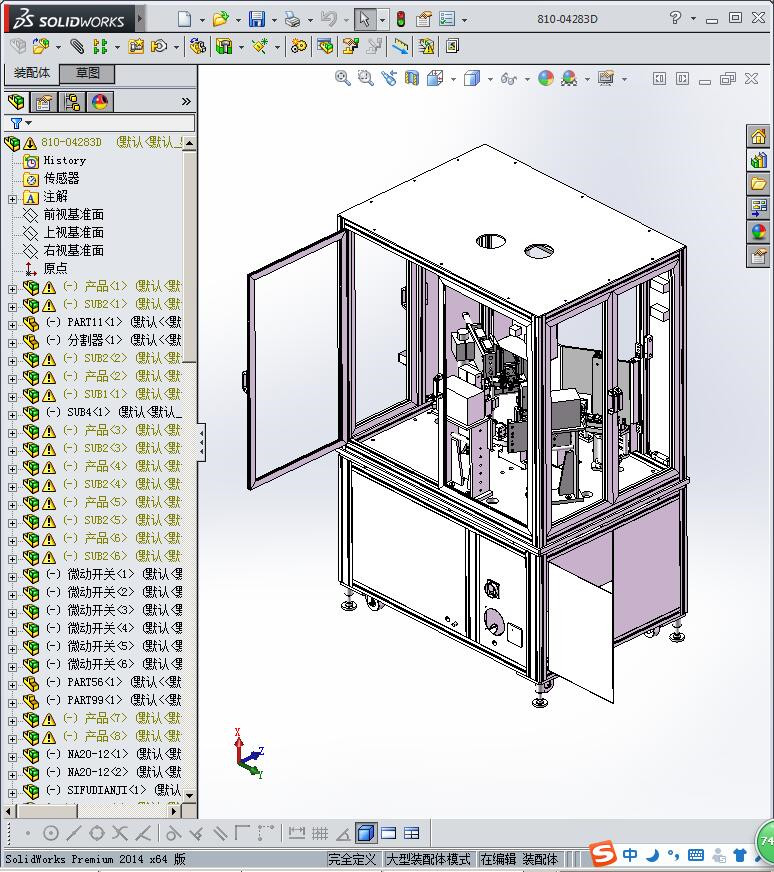Open Design Library in task pane
774x872 pixels.
pos(758,161)
